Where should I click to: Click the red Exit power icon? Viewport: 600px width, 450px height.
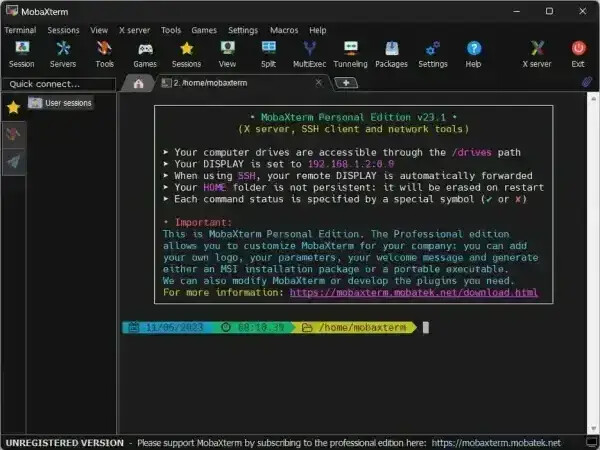(x=578, y=54)
